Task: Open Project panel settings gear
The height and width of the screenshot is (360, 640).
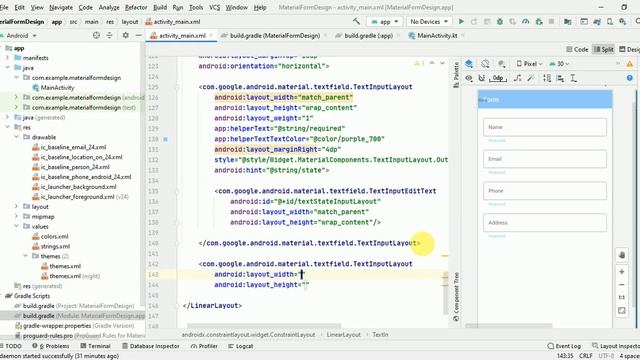Action: 126,36
